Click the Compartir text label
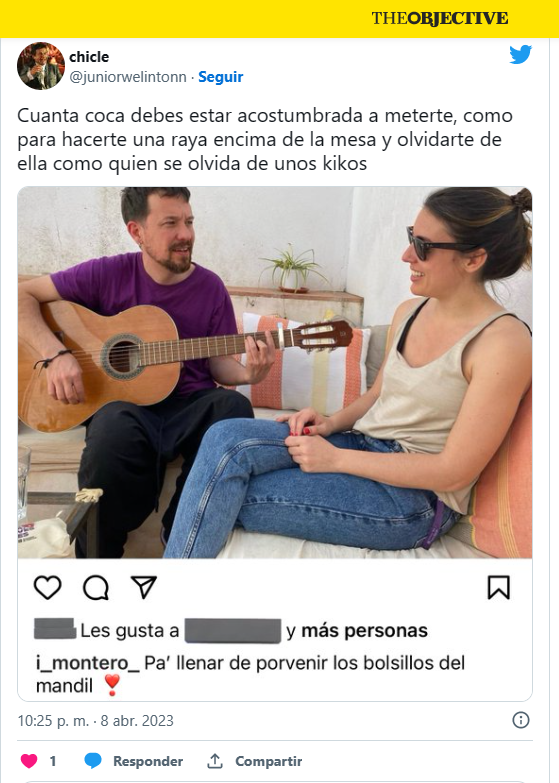The width and height of the screenshot is (559, 783). pos(268,761)
